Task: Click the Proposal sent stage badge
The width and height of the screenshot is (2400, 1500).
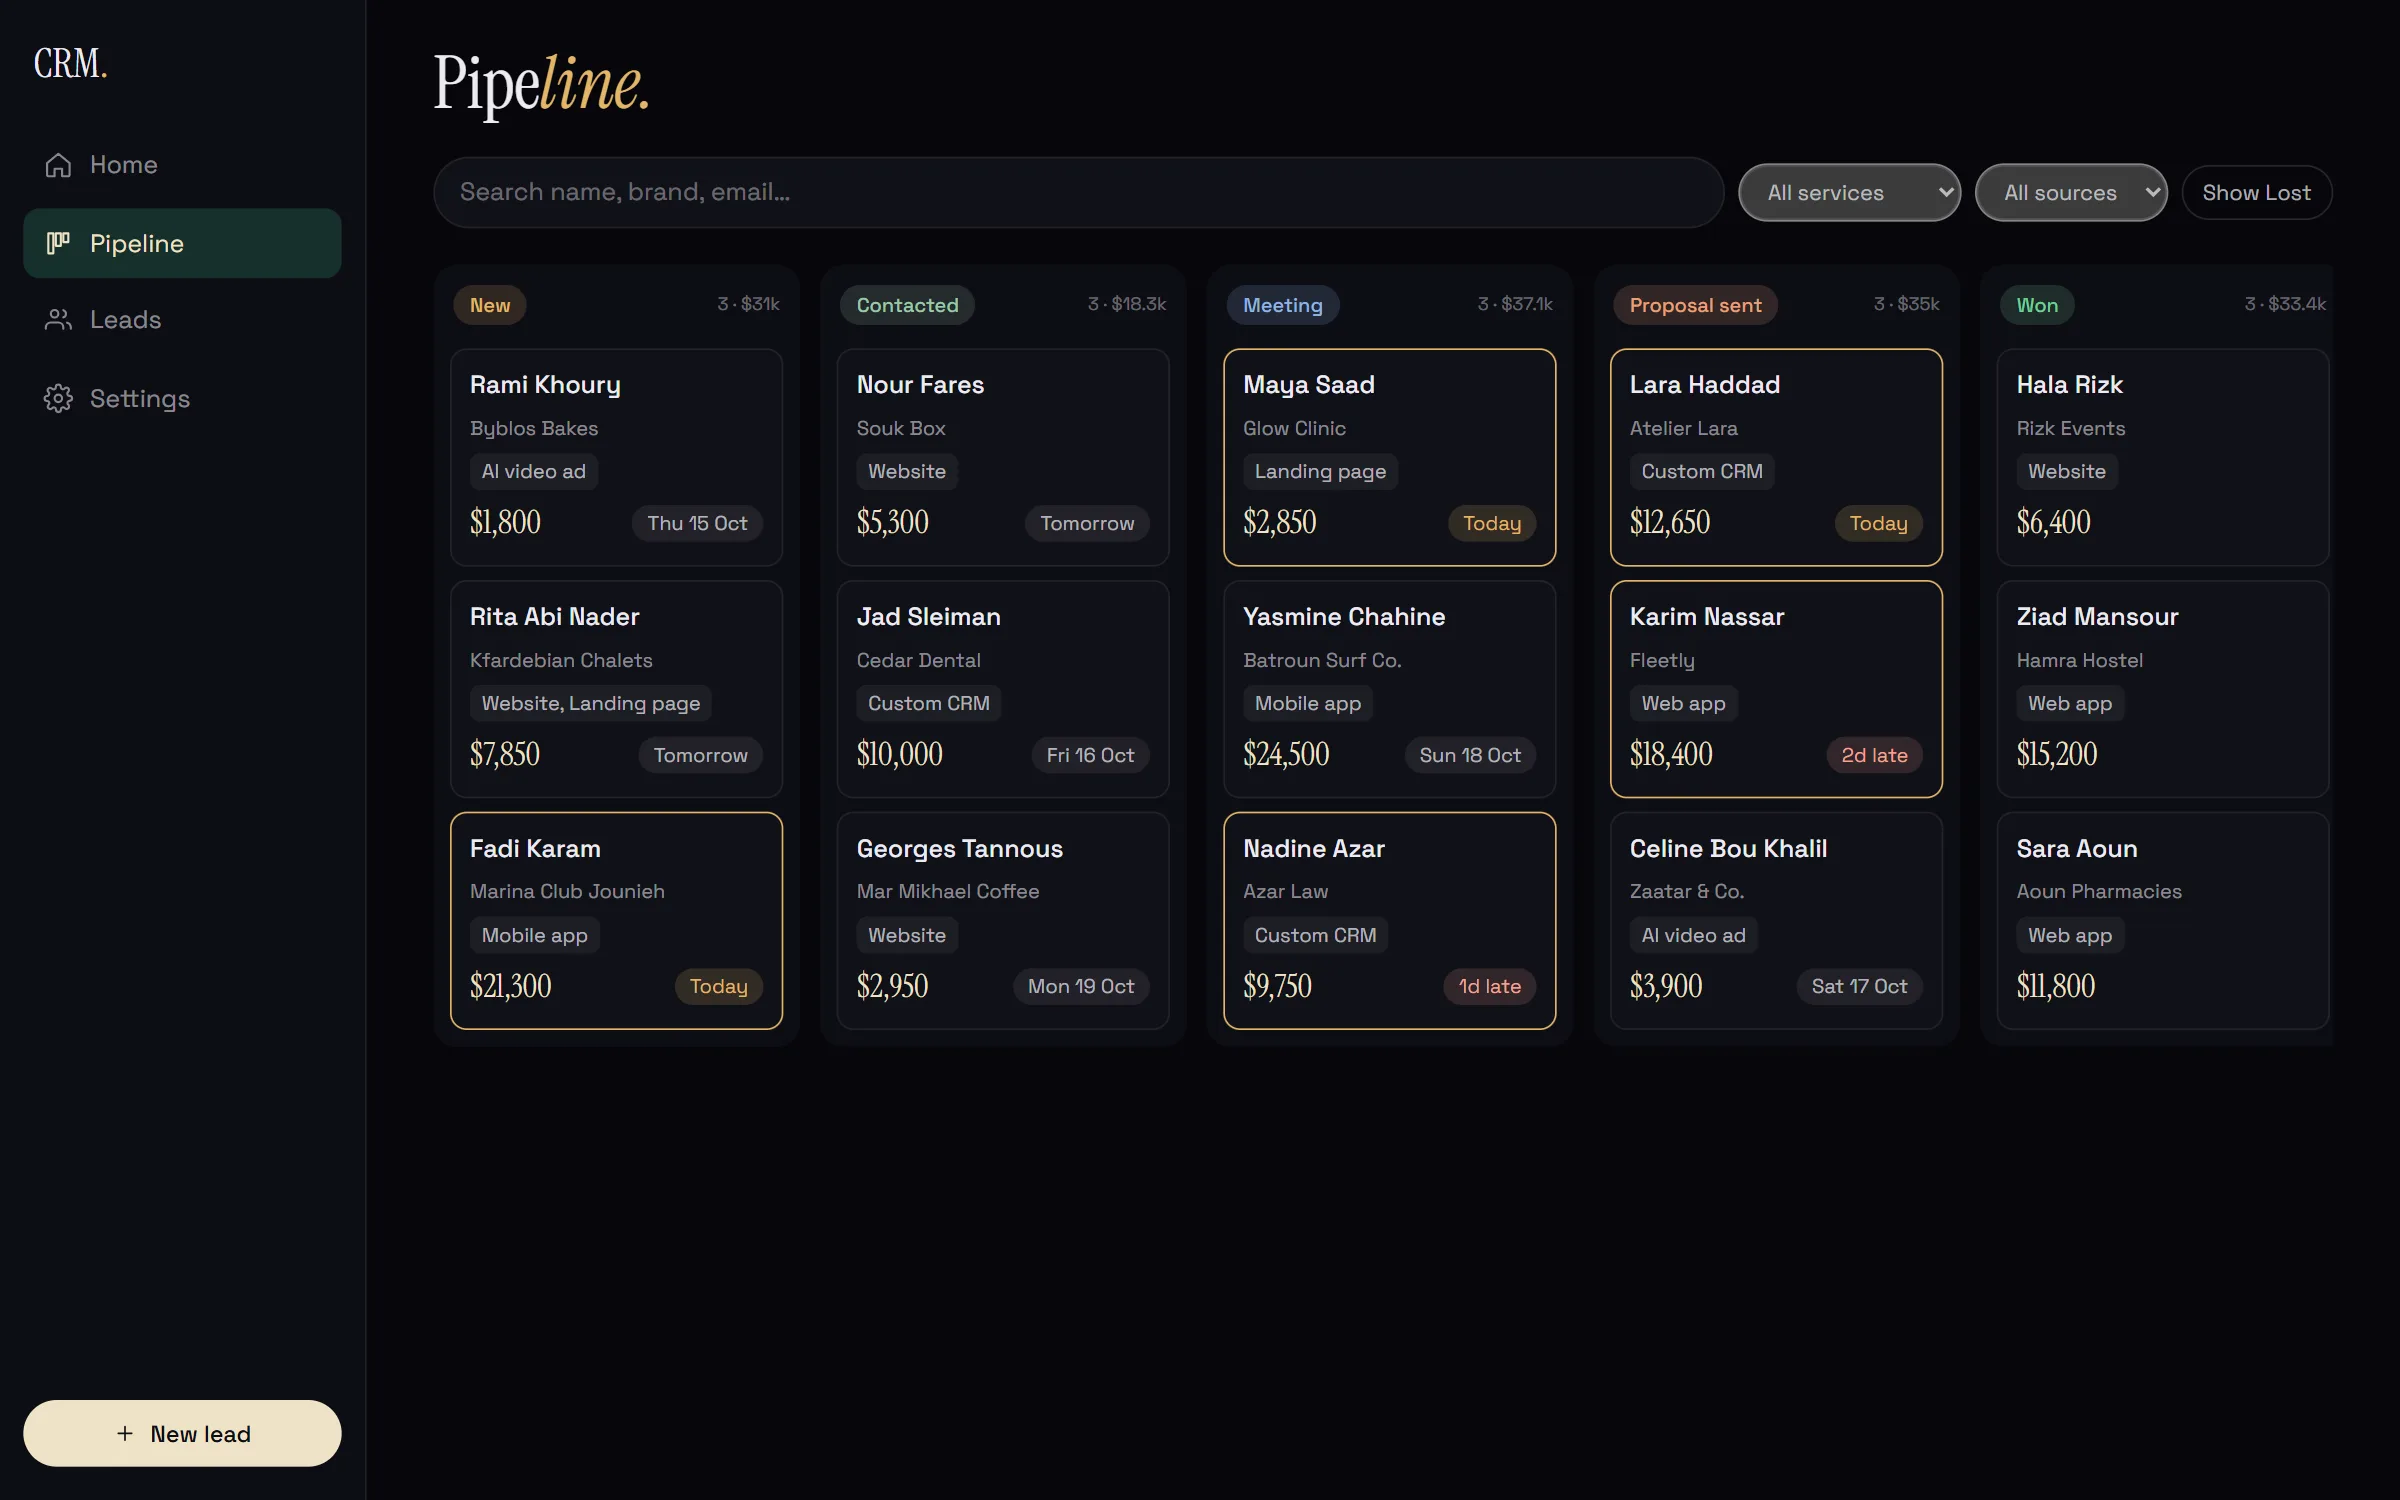Action: point(1695,305)
